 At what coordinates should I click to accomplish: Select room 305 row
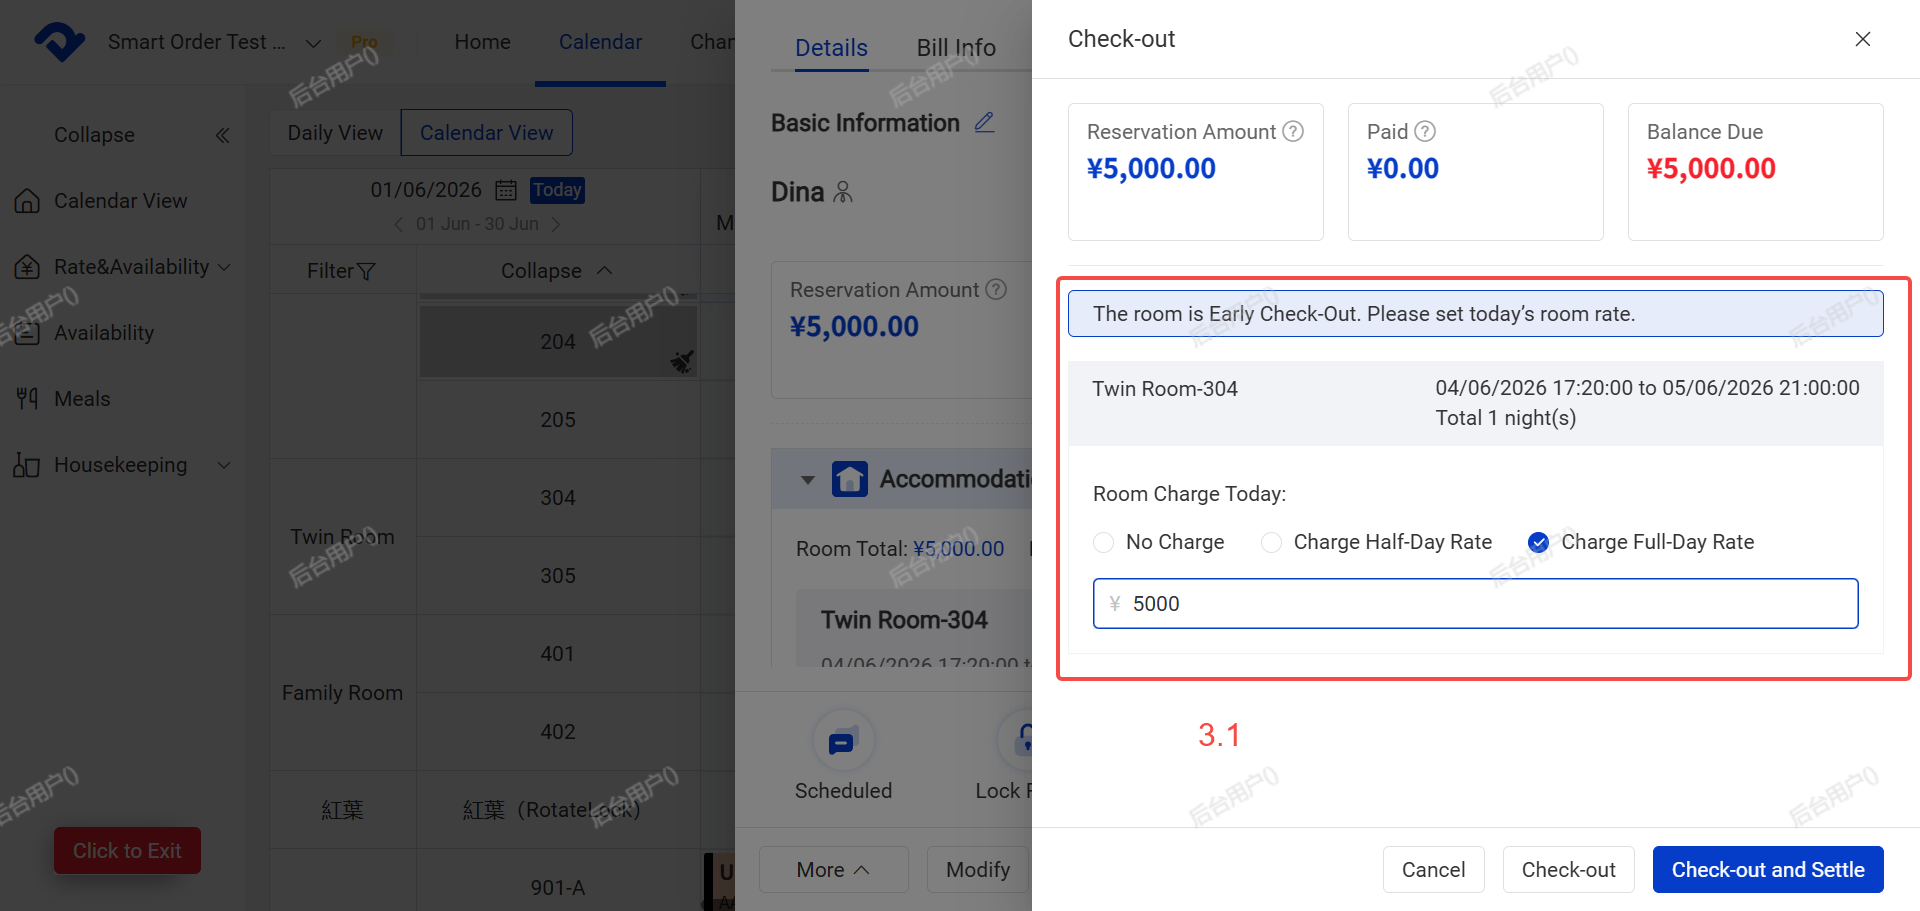click(558, 576)
